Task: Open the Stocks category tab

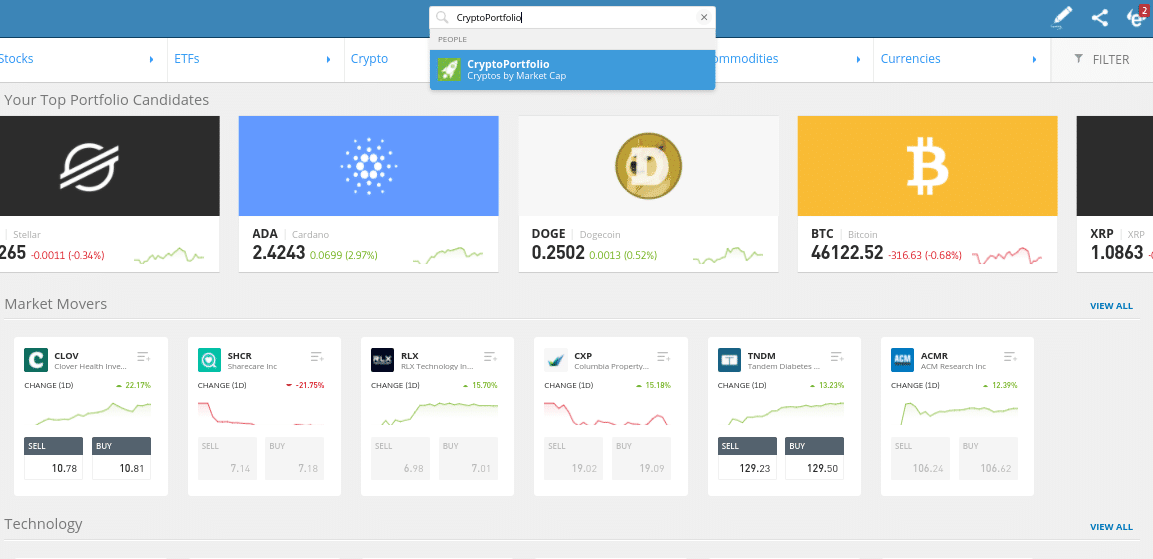Action: pyautogui.click(x=16, y=59)
